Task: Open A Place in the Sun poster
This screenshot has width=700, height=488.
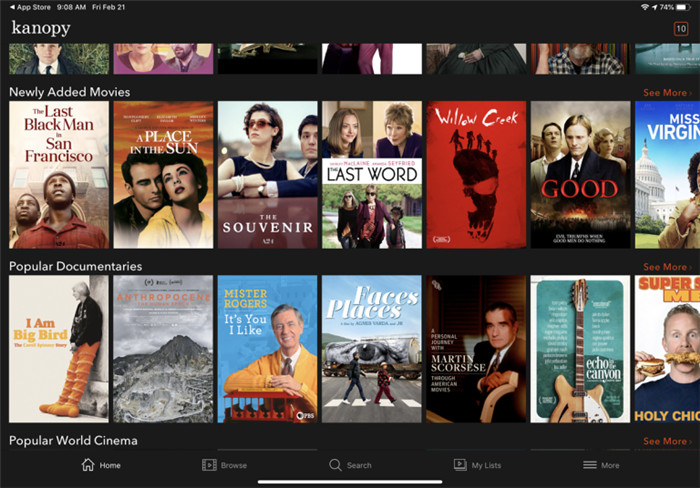Action: point(163,175)
